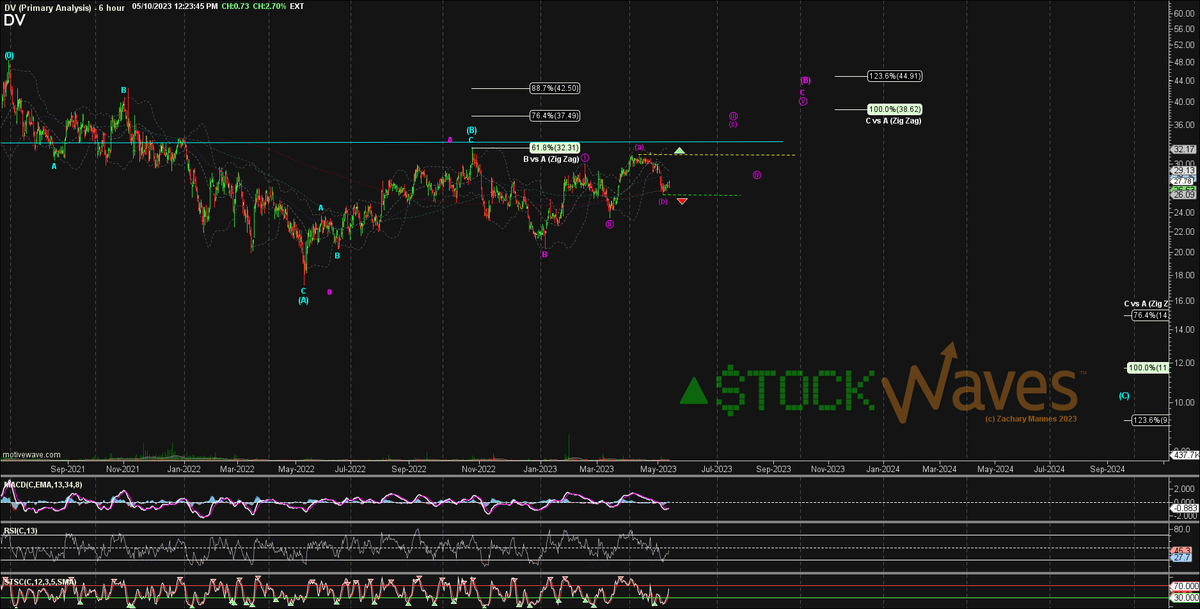The image size is (1200, 609).
Task: Select the 61.8%(32.31) Fibonacci label
Action: tap(555, 147)
